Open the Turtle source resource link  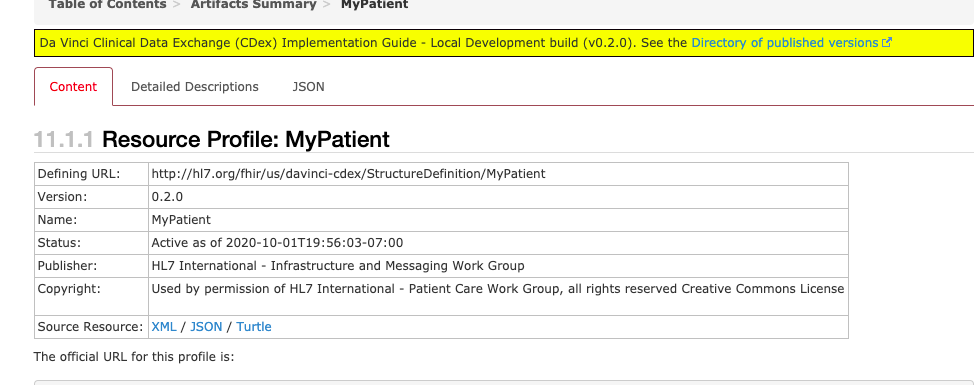coord(254,327)
